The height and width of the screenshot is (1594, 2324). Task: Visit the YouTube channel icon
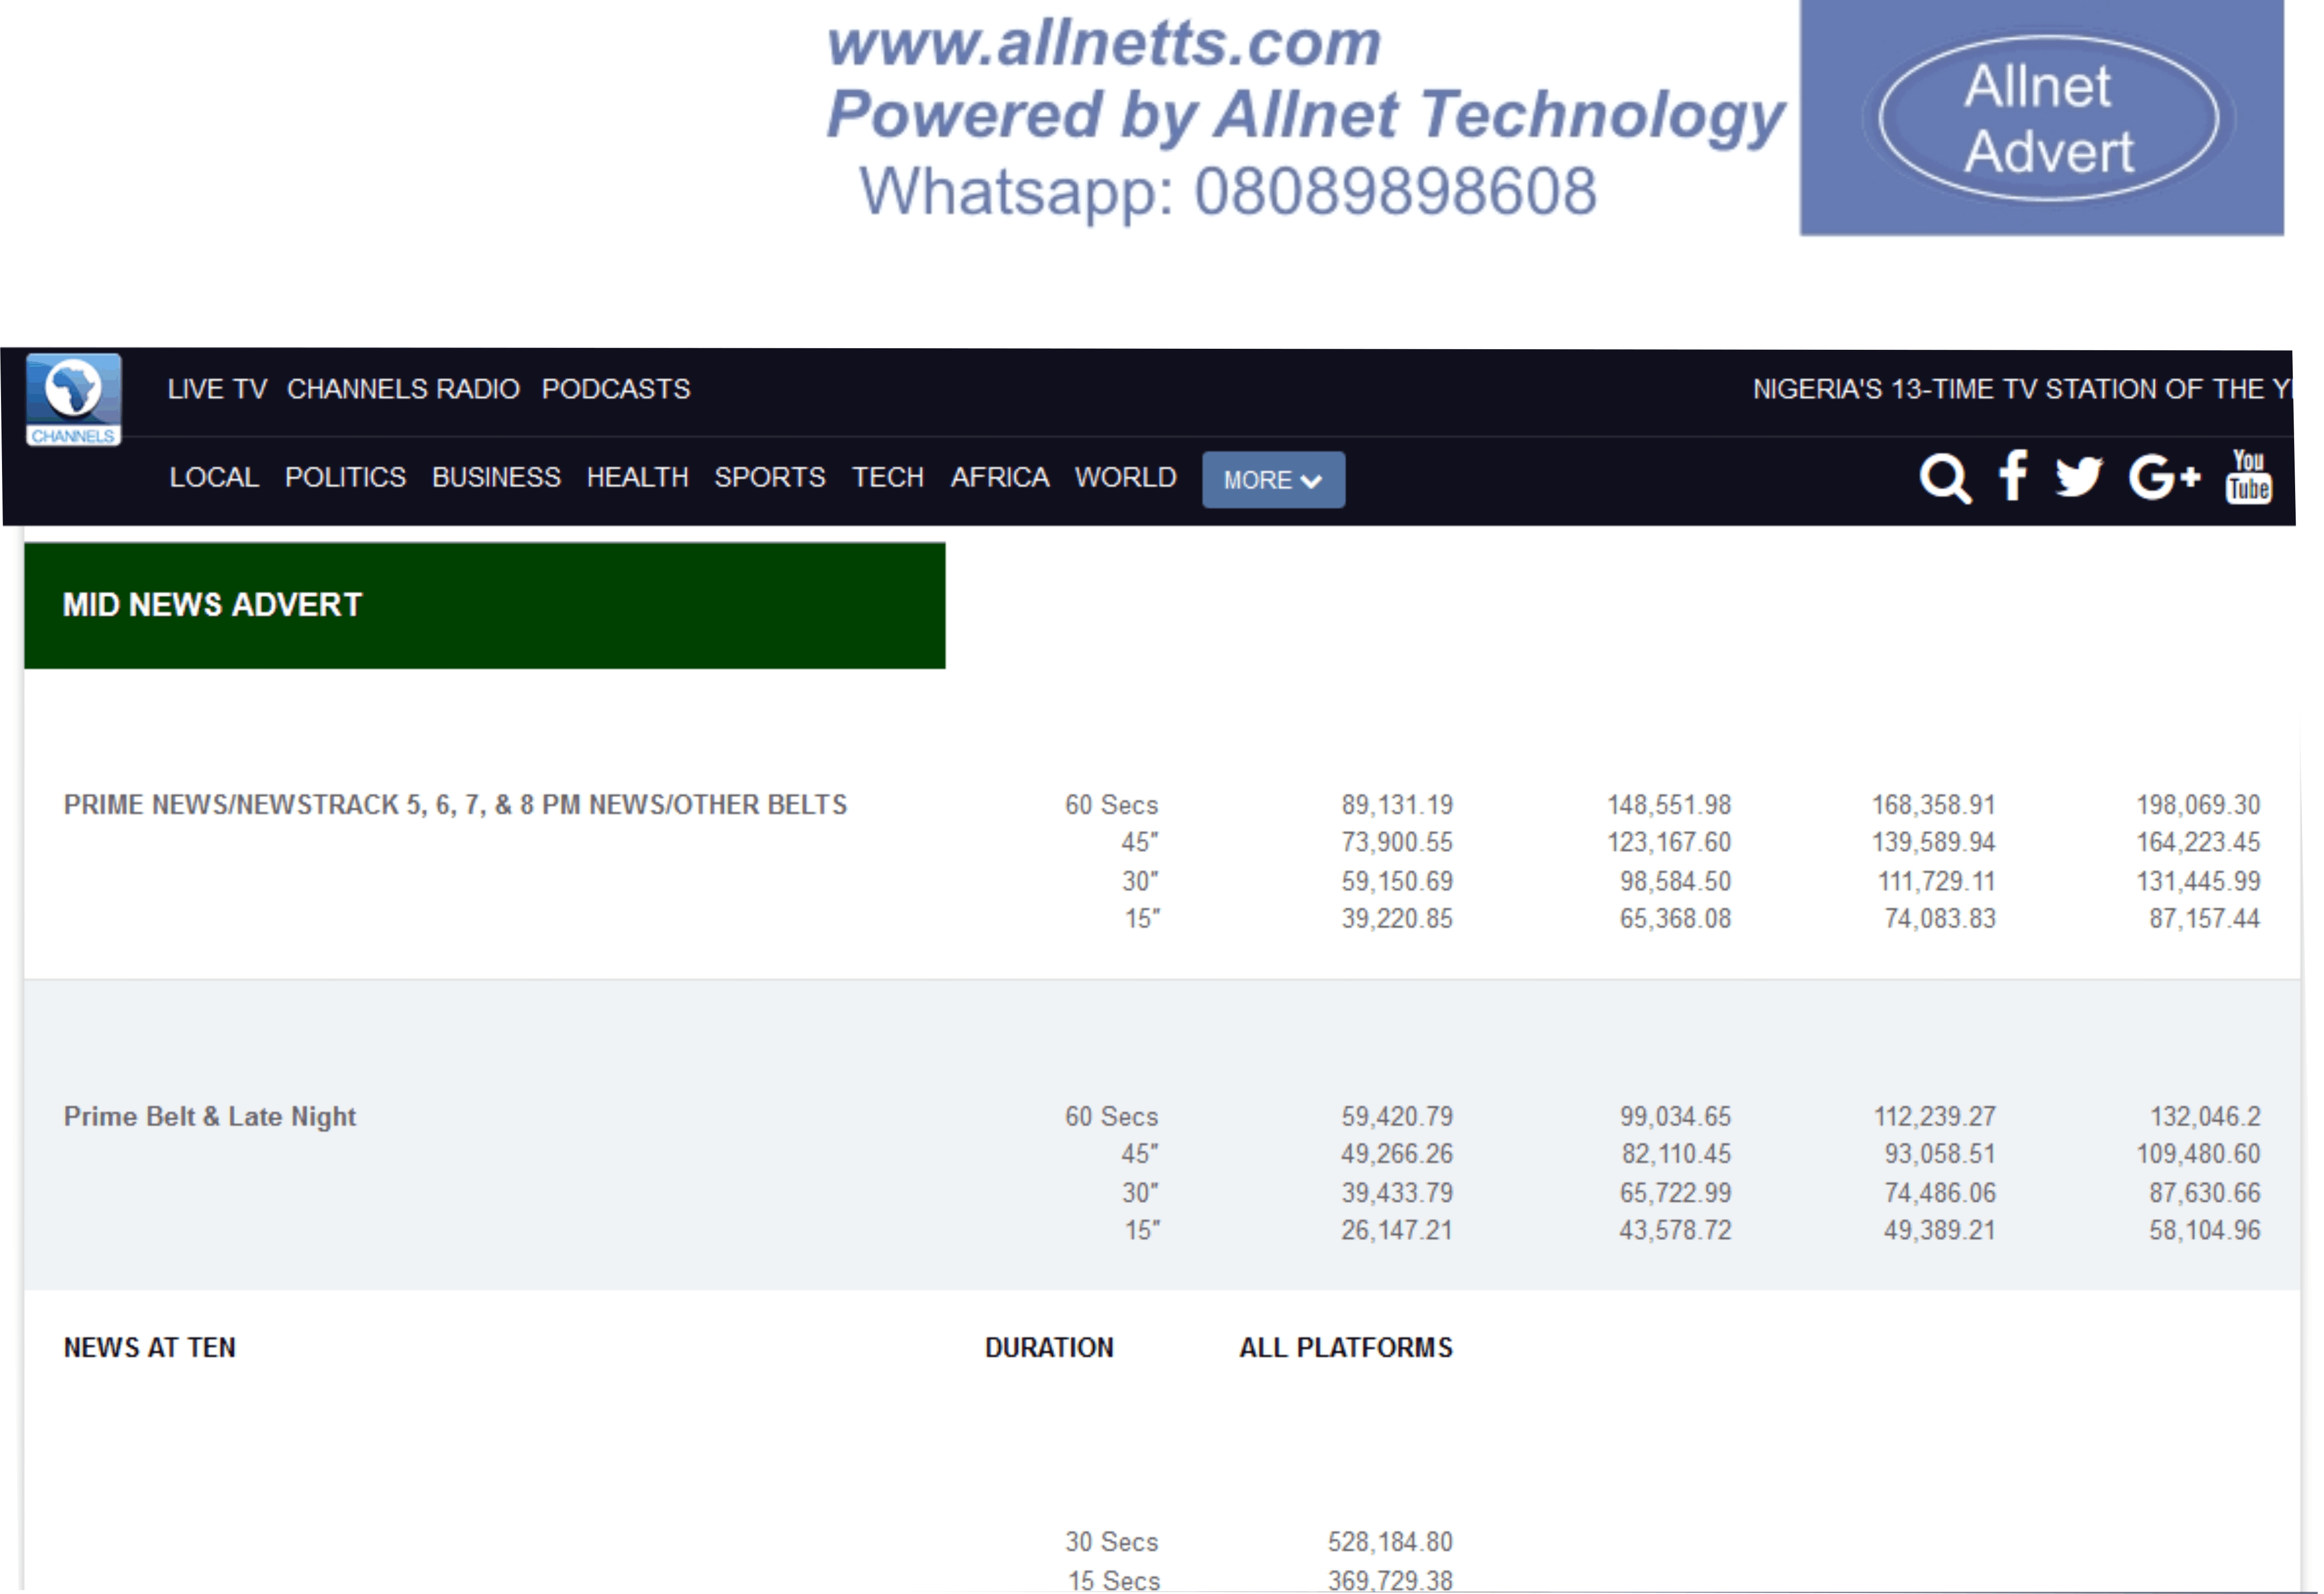click(x=2247, y=476)
